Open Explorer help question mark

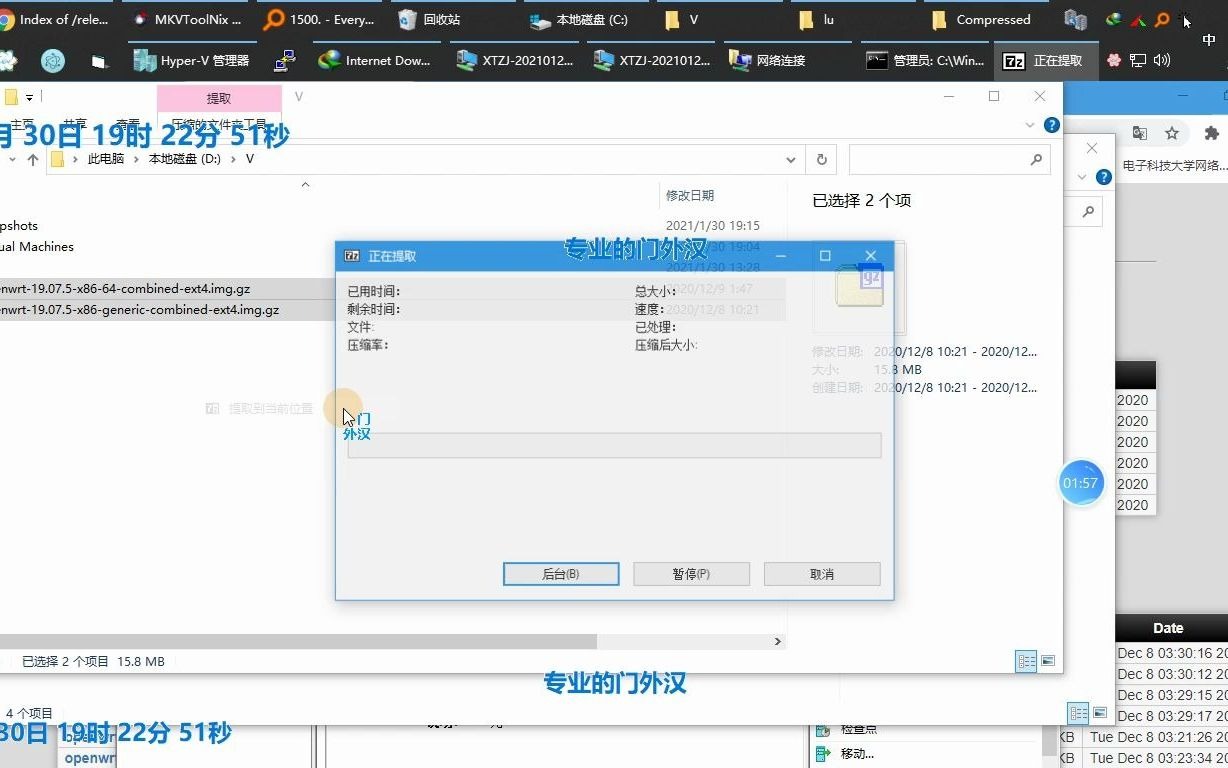click(x=1051, y=125)
